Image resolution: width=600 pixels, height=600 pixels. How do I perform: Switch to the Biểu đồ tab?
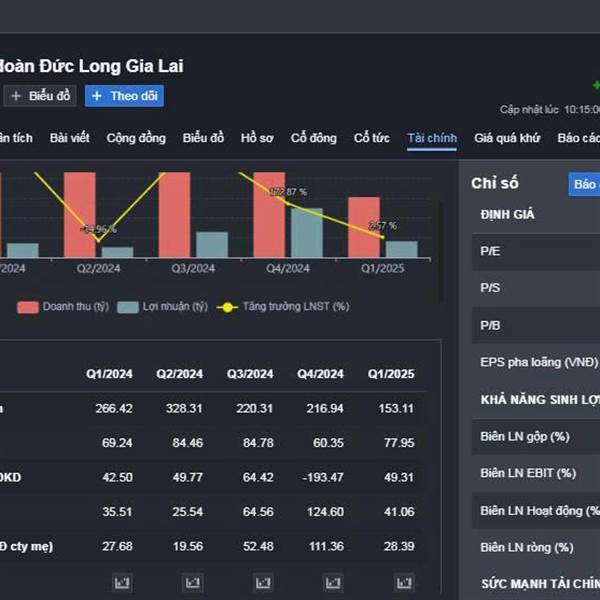tap(203, 138)
